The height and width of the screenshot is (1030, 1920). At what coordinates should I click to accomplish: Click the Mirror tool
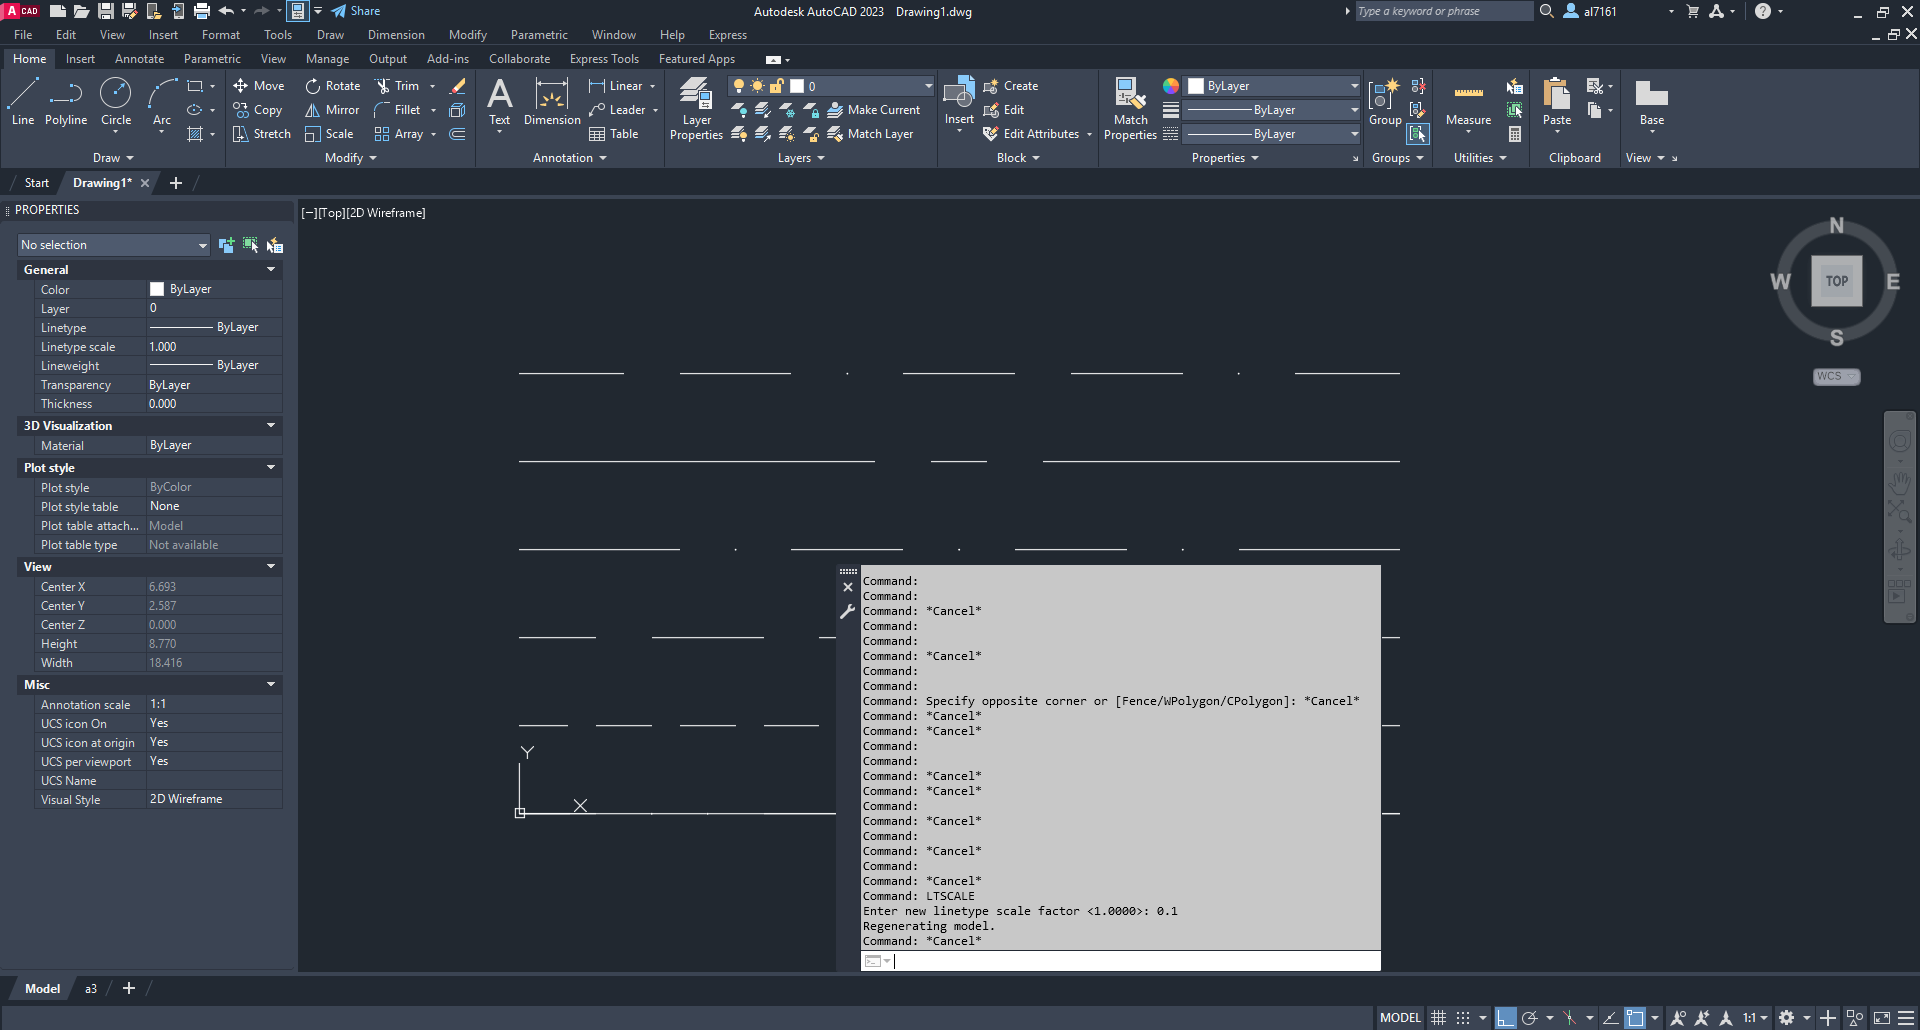click(x=332, y=110)
